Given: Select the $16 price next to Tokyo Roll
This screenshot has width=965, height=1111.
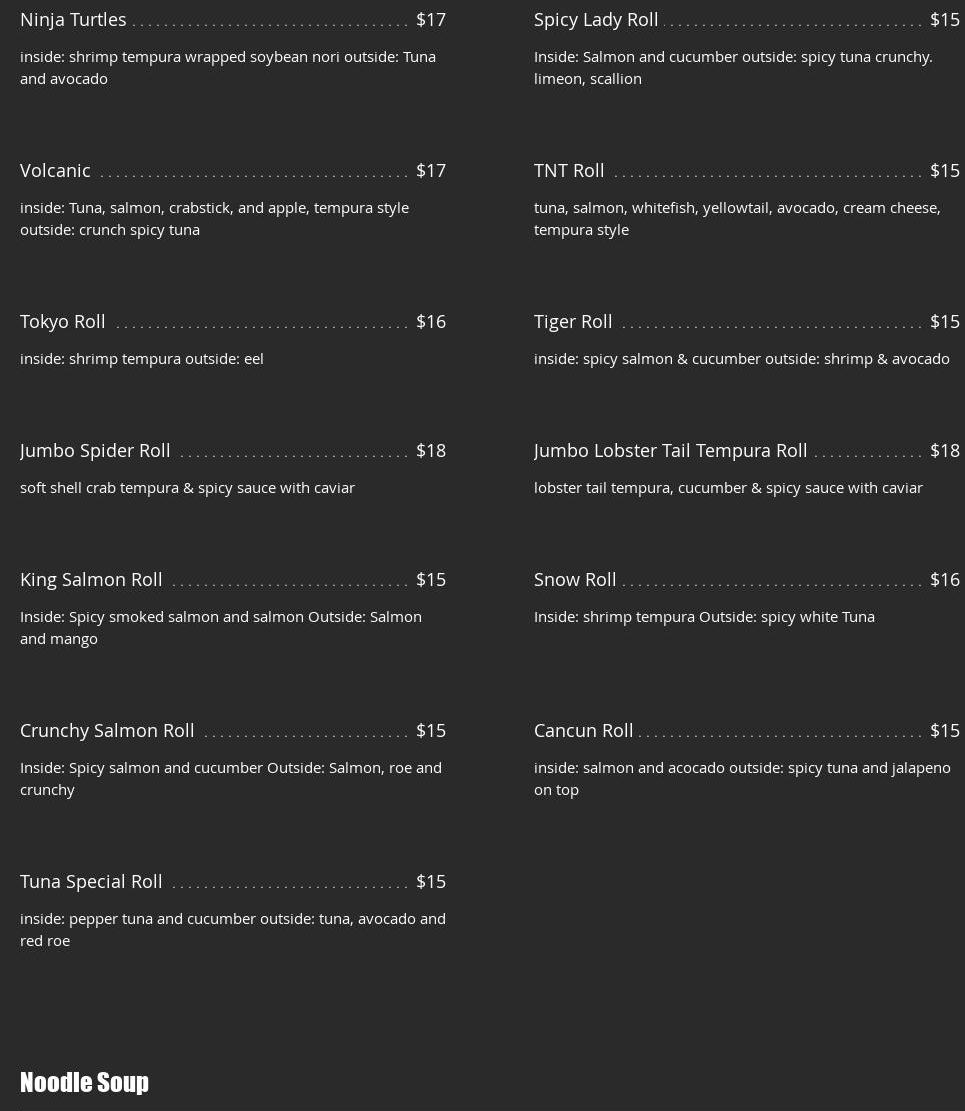Looking at the screenshot, I should pos(431,322).
